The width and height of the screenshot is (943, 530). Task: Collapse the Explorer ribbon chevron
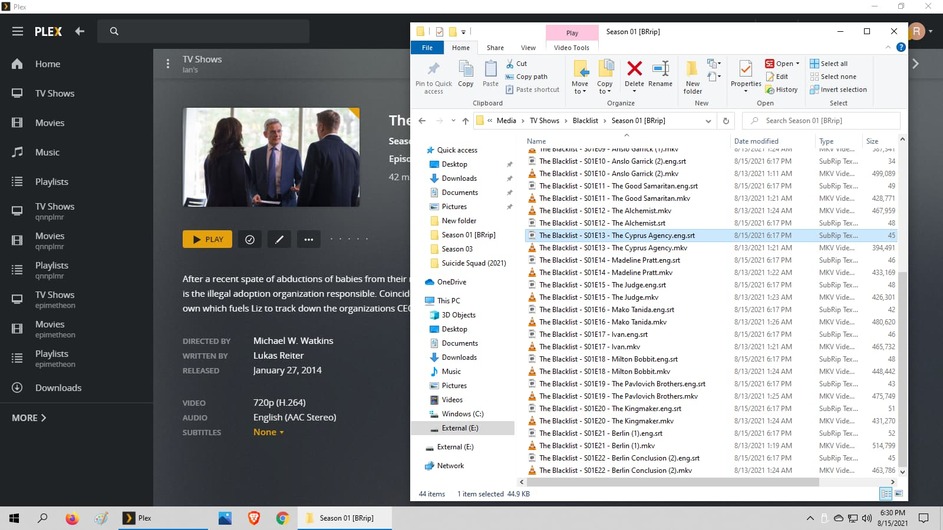(x=888, y=48)
